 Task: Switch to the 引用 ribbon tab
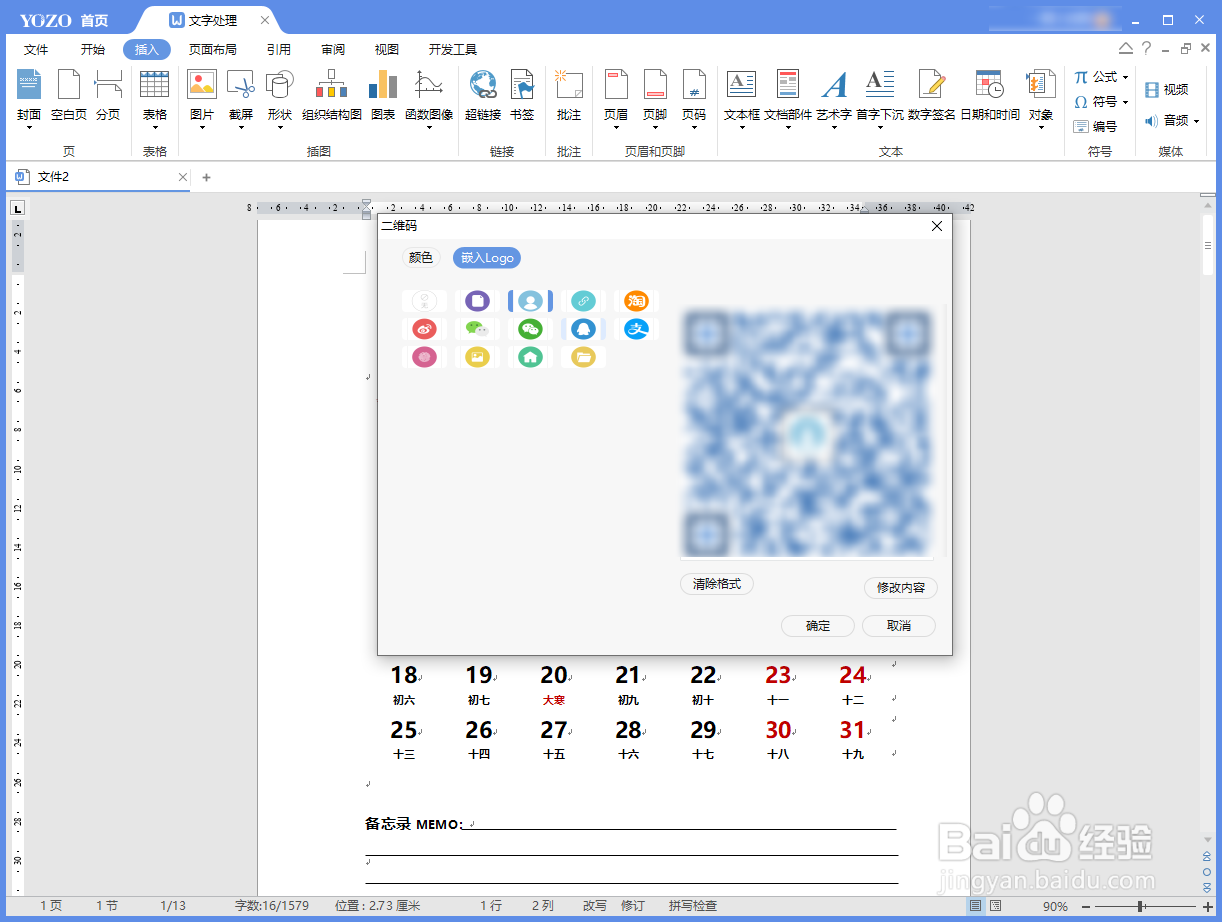point(279,49)
